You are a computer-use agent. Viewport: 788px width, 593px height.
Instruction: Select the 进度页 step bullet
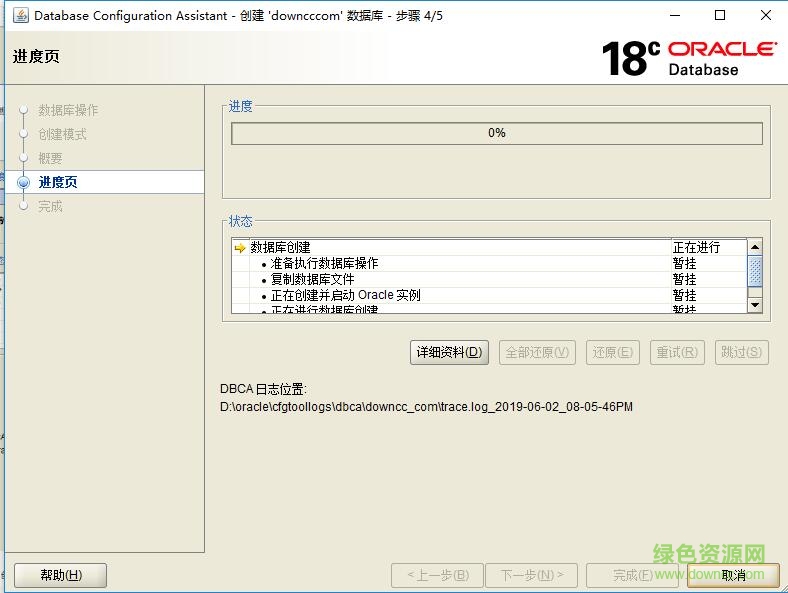click(23, 182)
